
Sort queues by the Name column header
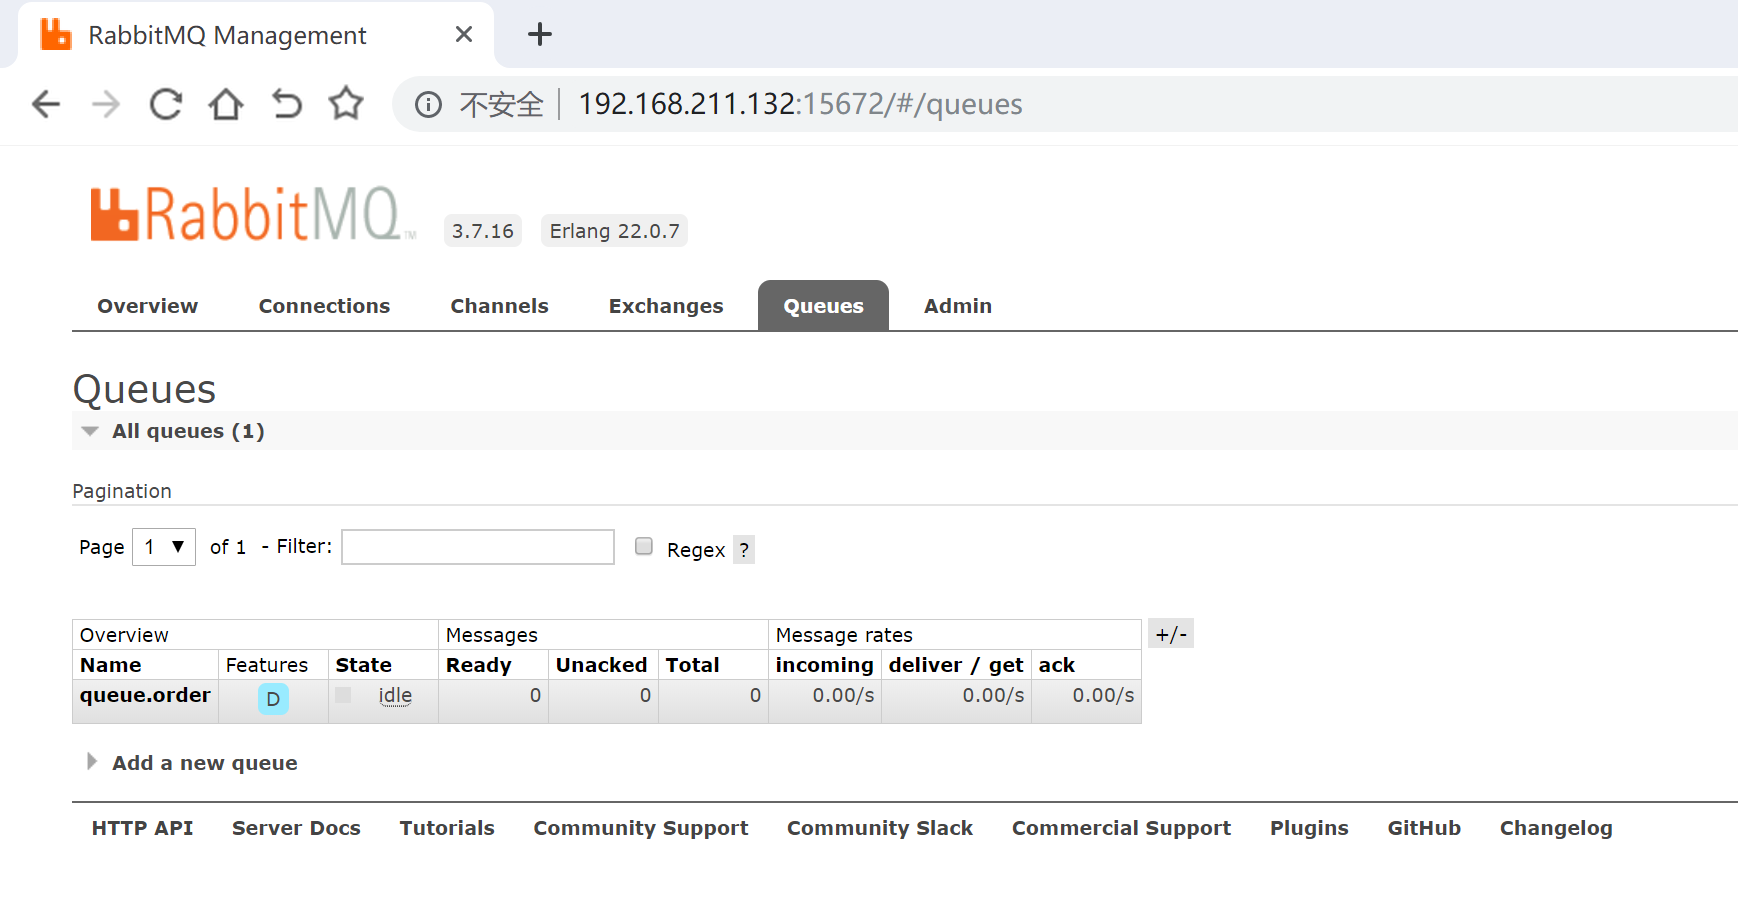click(x=111, y=665)
